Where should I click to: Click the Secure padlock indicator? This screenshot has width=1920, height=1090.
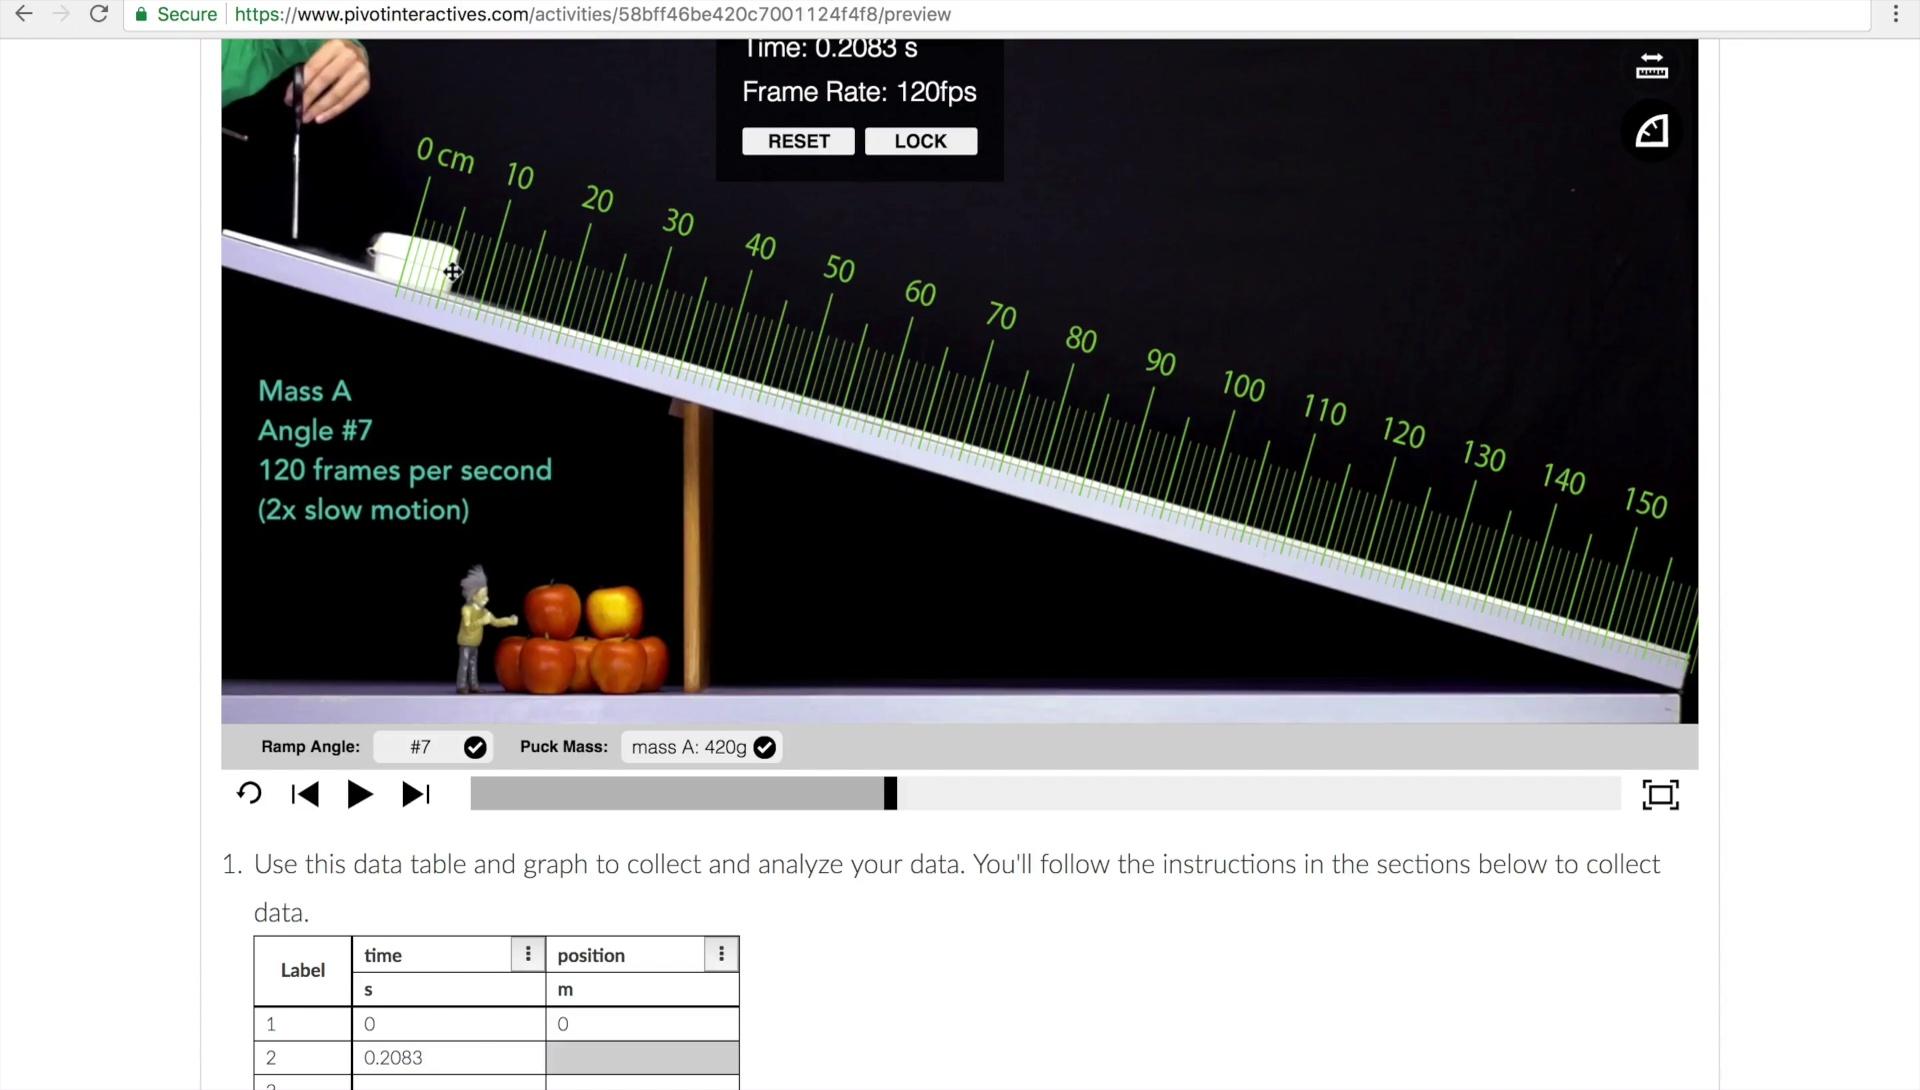pyautogui.click(x=140, y=14)
